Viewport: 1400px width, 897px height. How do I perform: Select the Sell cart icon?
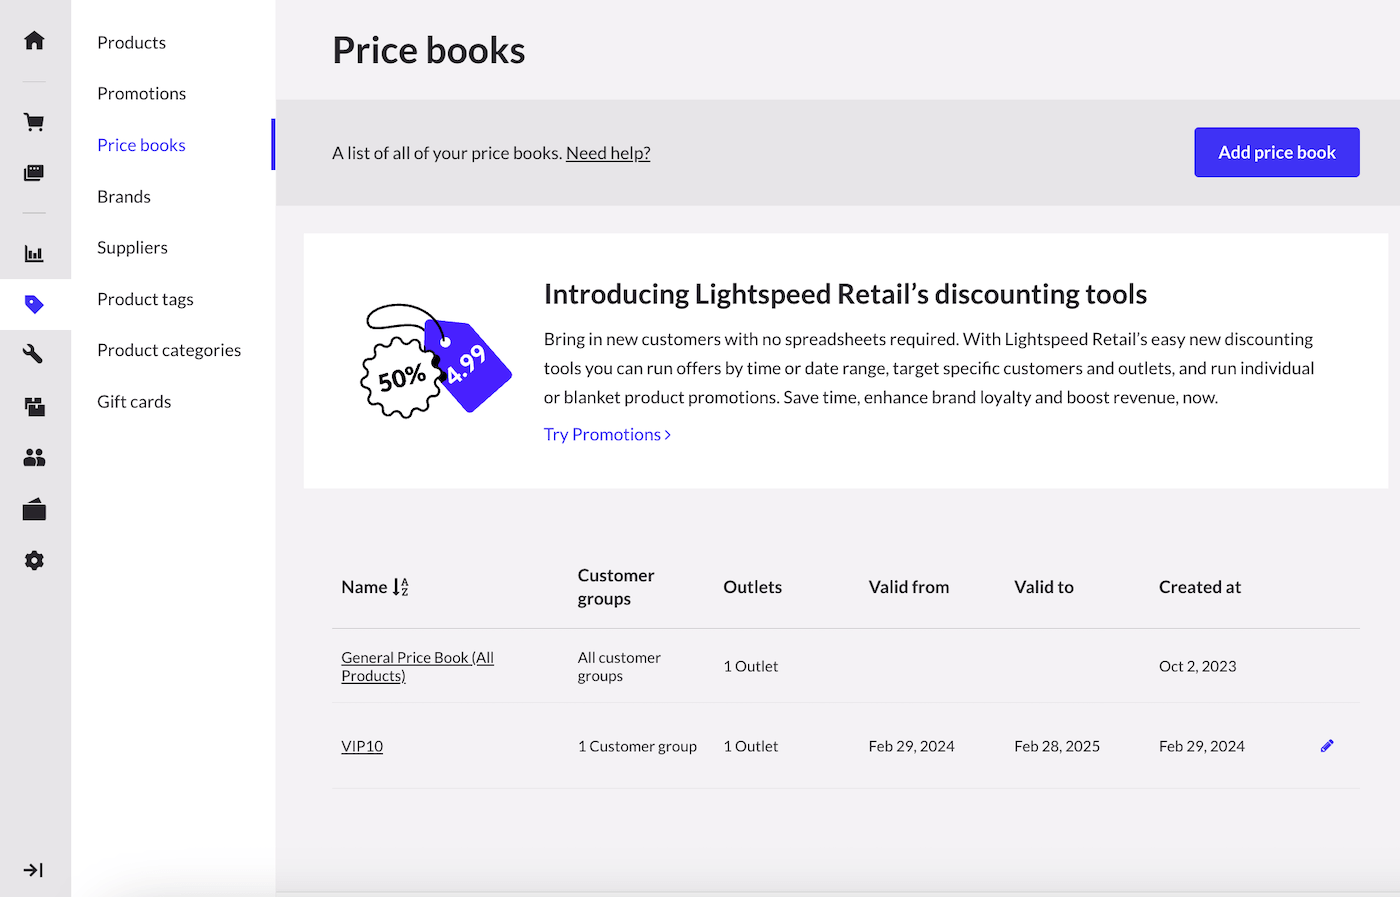[x=34, y=121]
